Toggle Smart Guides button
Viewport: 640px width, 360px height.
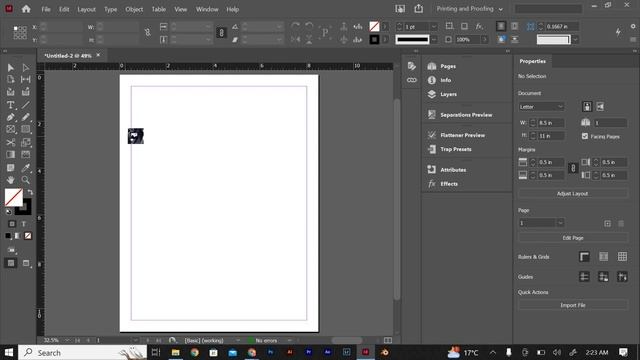(x=622, y=277)
